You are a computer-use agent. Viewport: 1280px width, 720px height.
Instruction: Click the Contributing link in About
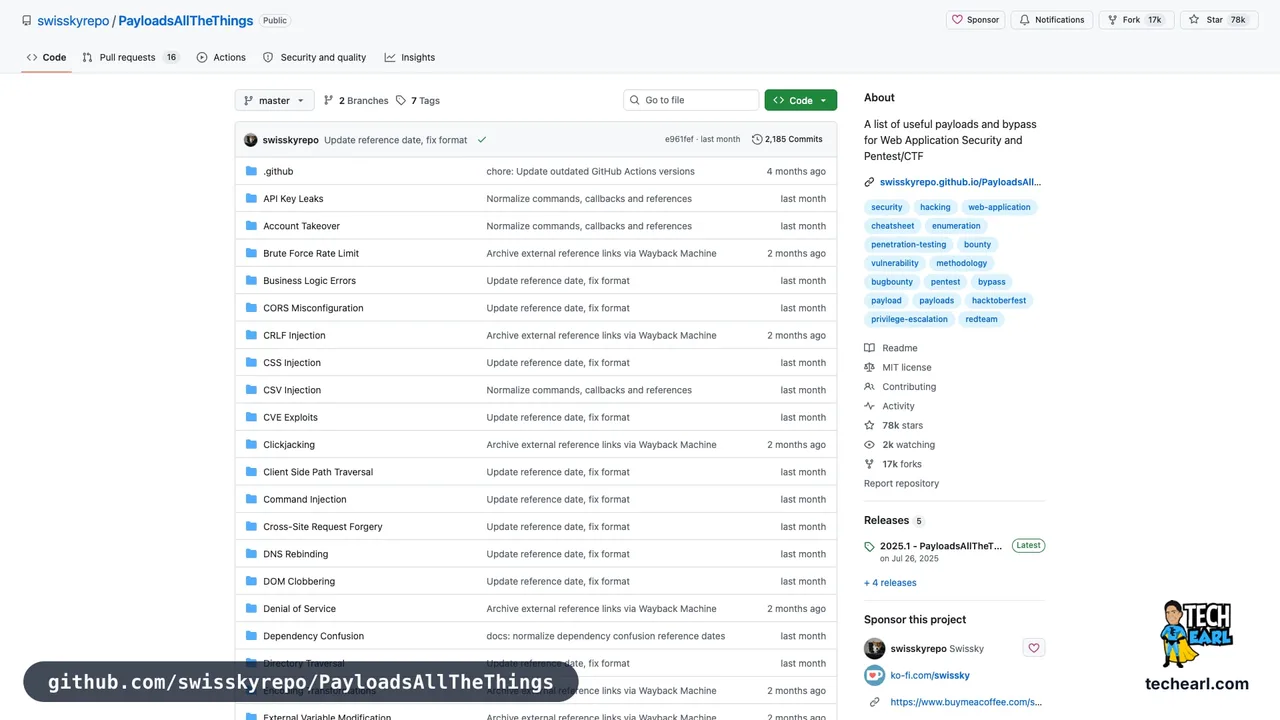click(909, 387)
